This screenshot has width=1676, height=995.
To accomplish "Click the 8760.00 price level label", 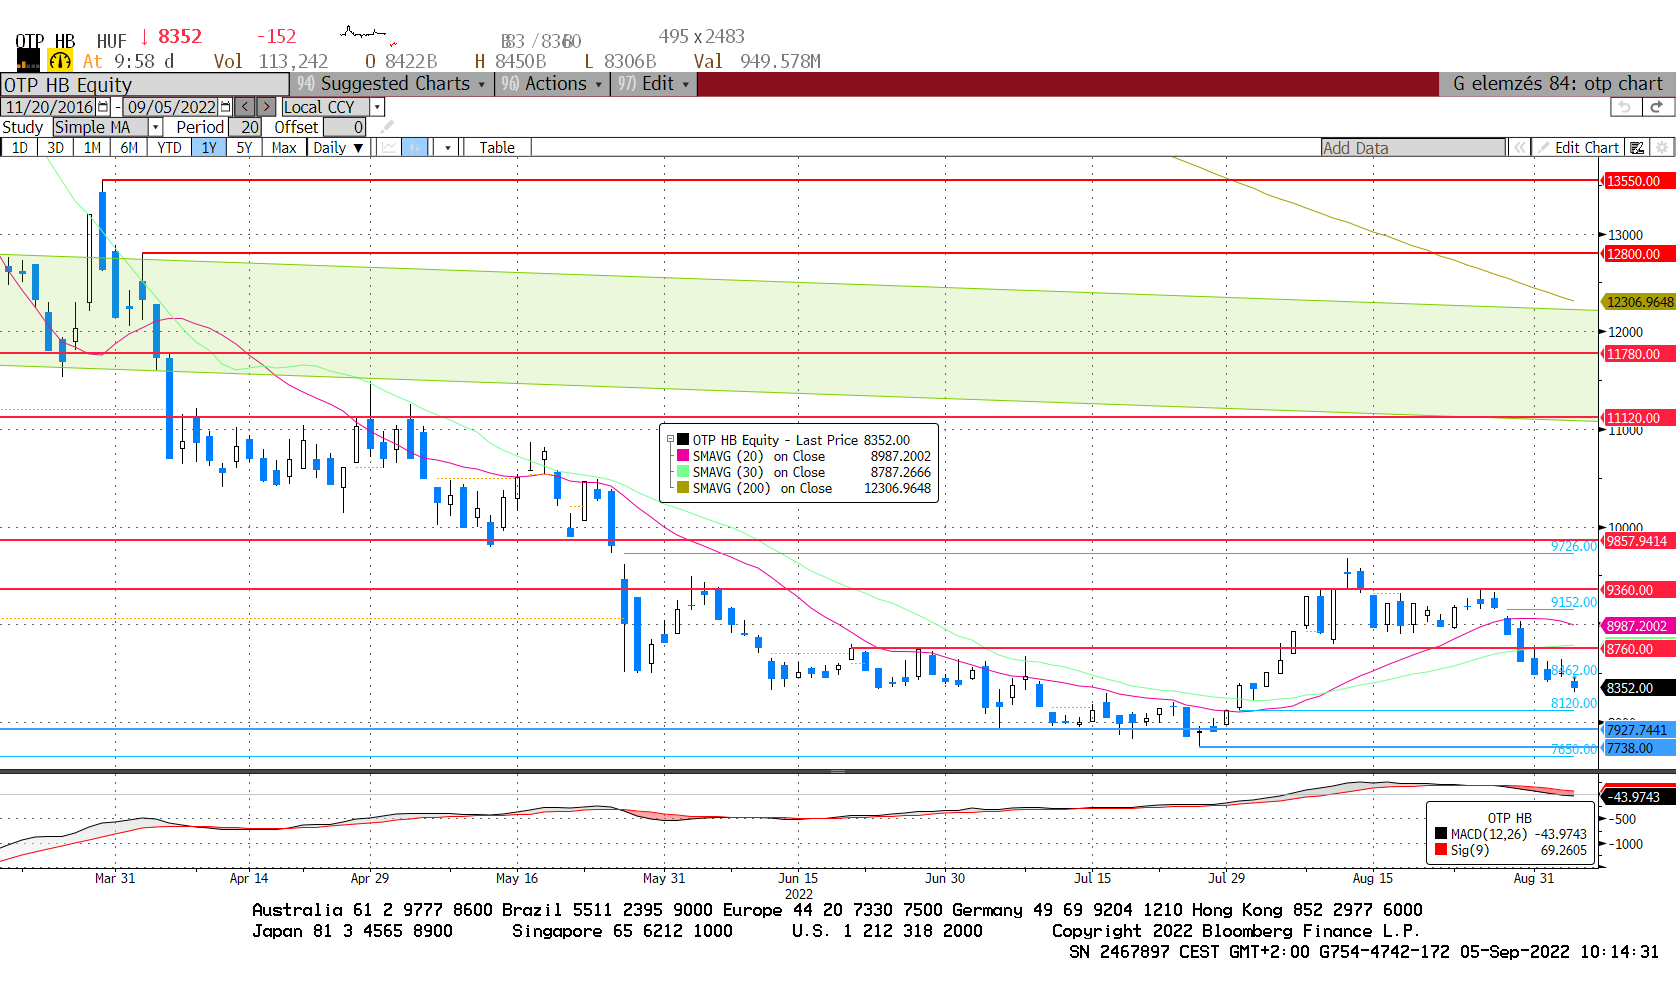I will 1638,649.
